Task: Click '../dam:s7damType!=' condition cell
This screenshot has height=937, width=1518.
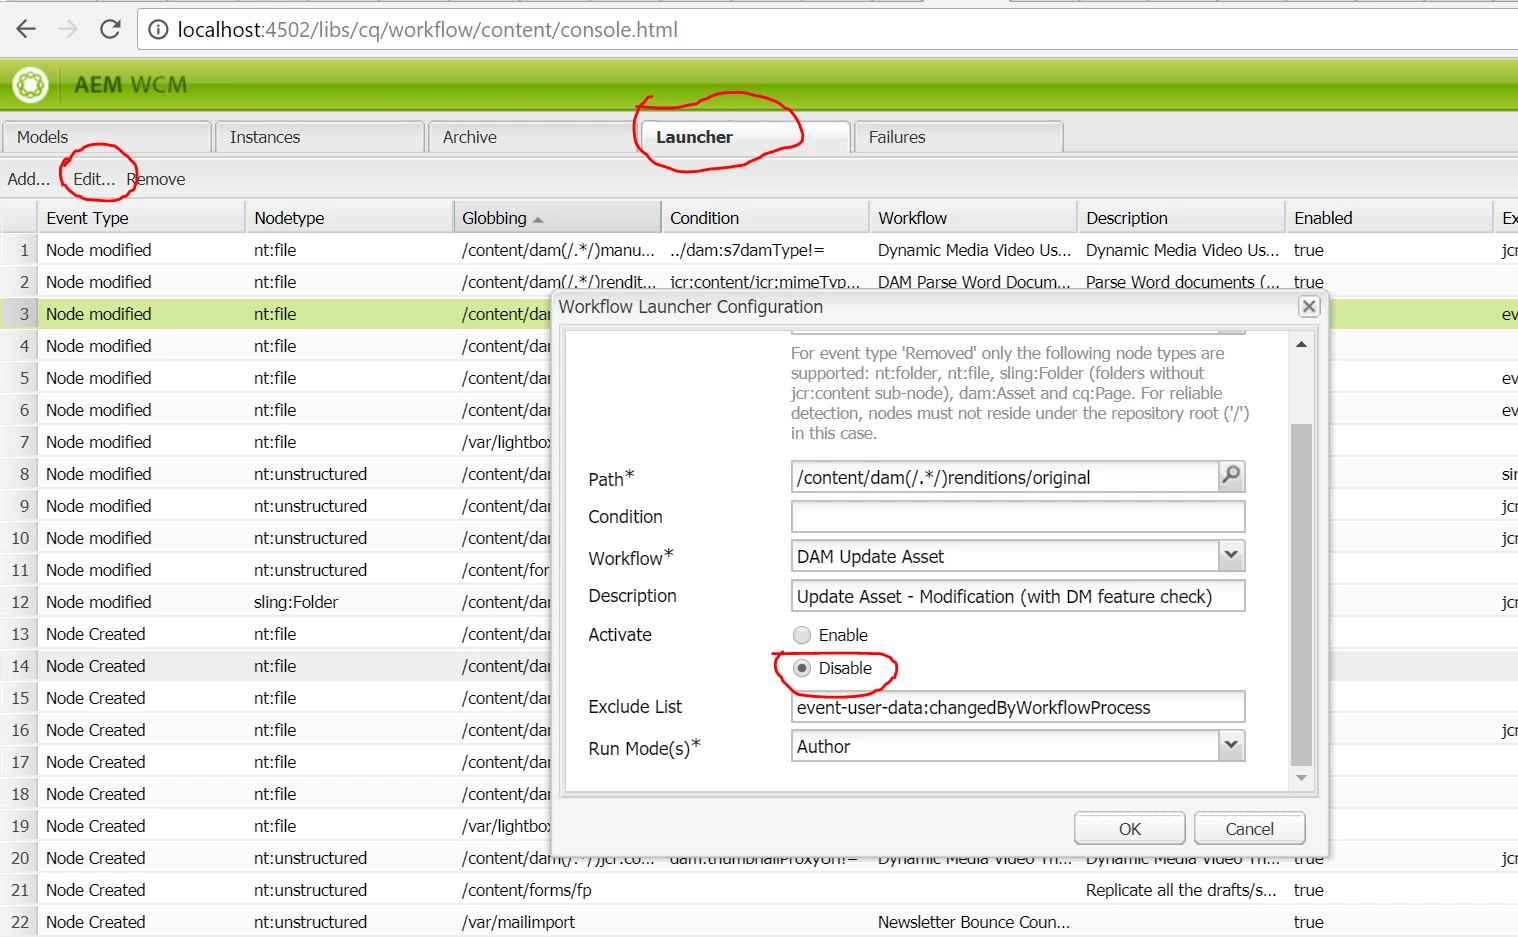Action: click(x=747, y=250)
